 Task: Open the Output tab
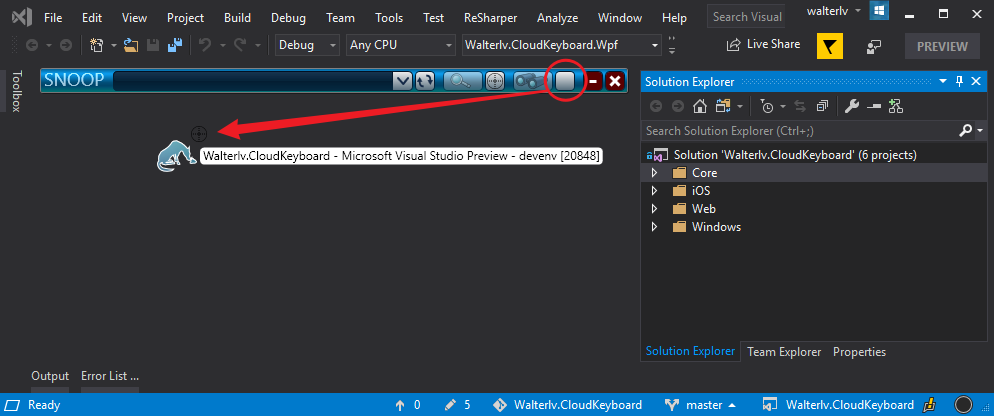(50, 375)
